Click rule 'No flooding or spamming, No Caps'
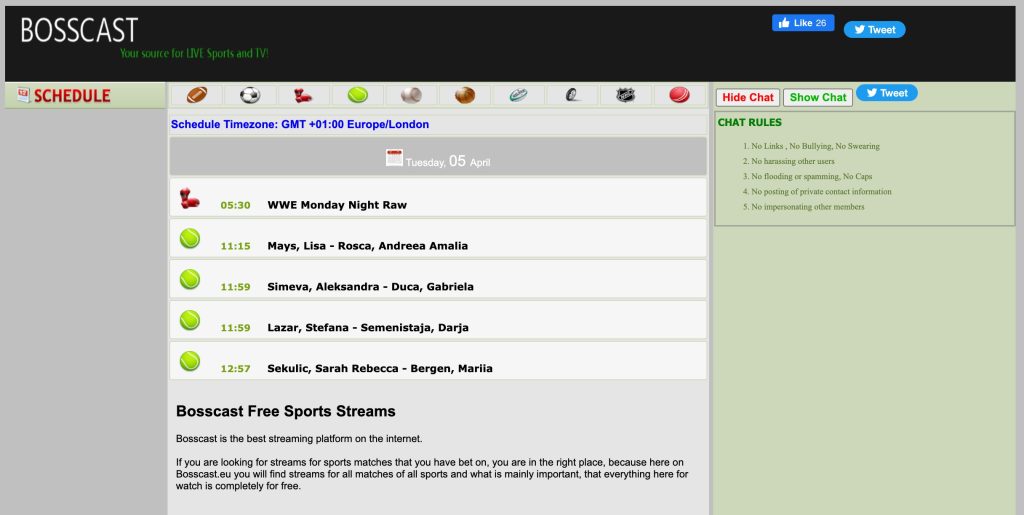 (812, 176)
